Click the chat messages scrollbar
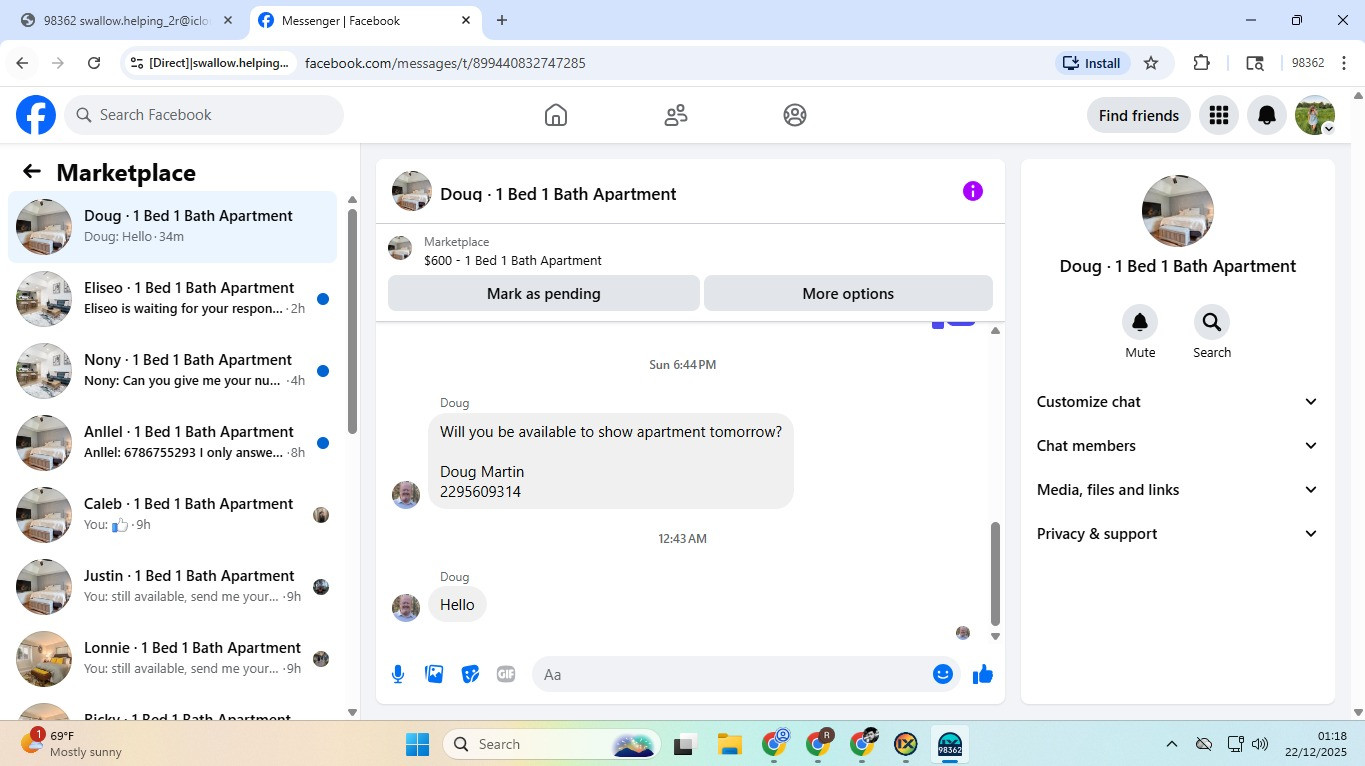 pos(995,574)
